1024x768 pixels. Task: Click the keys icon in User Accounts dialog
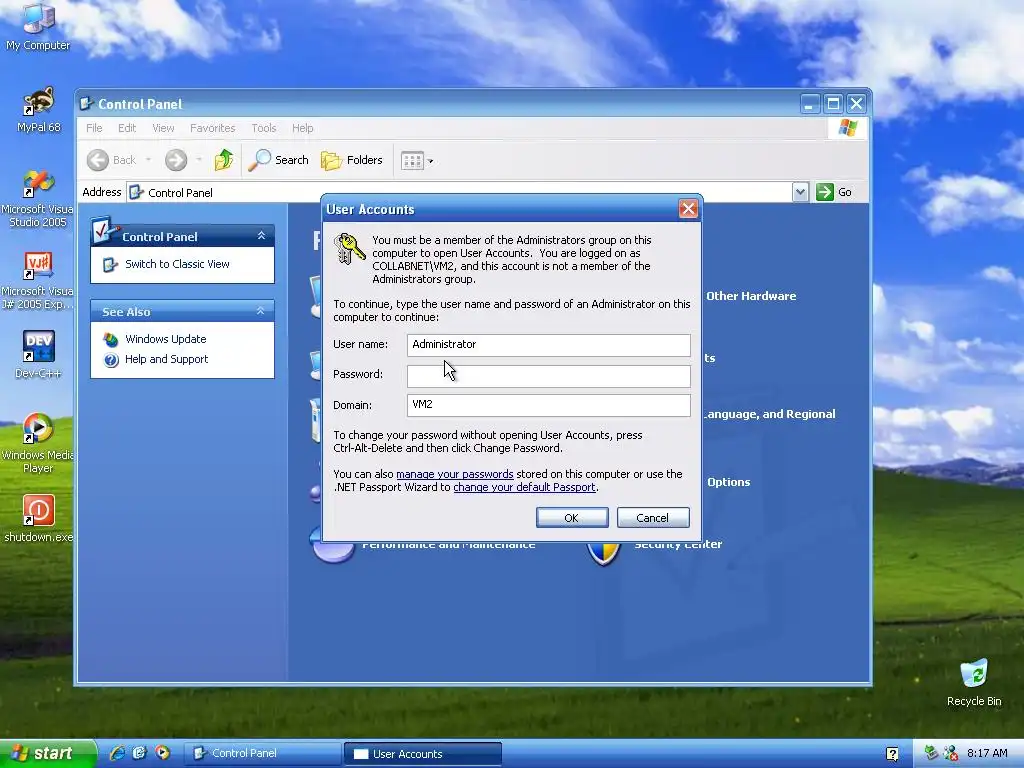pyautogui.click(x=349, y=249)
